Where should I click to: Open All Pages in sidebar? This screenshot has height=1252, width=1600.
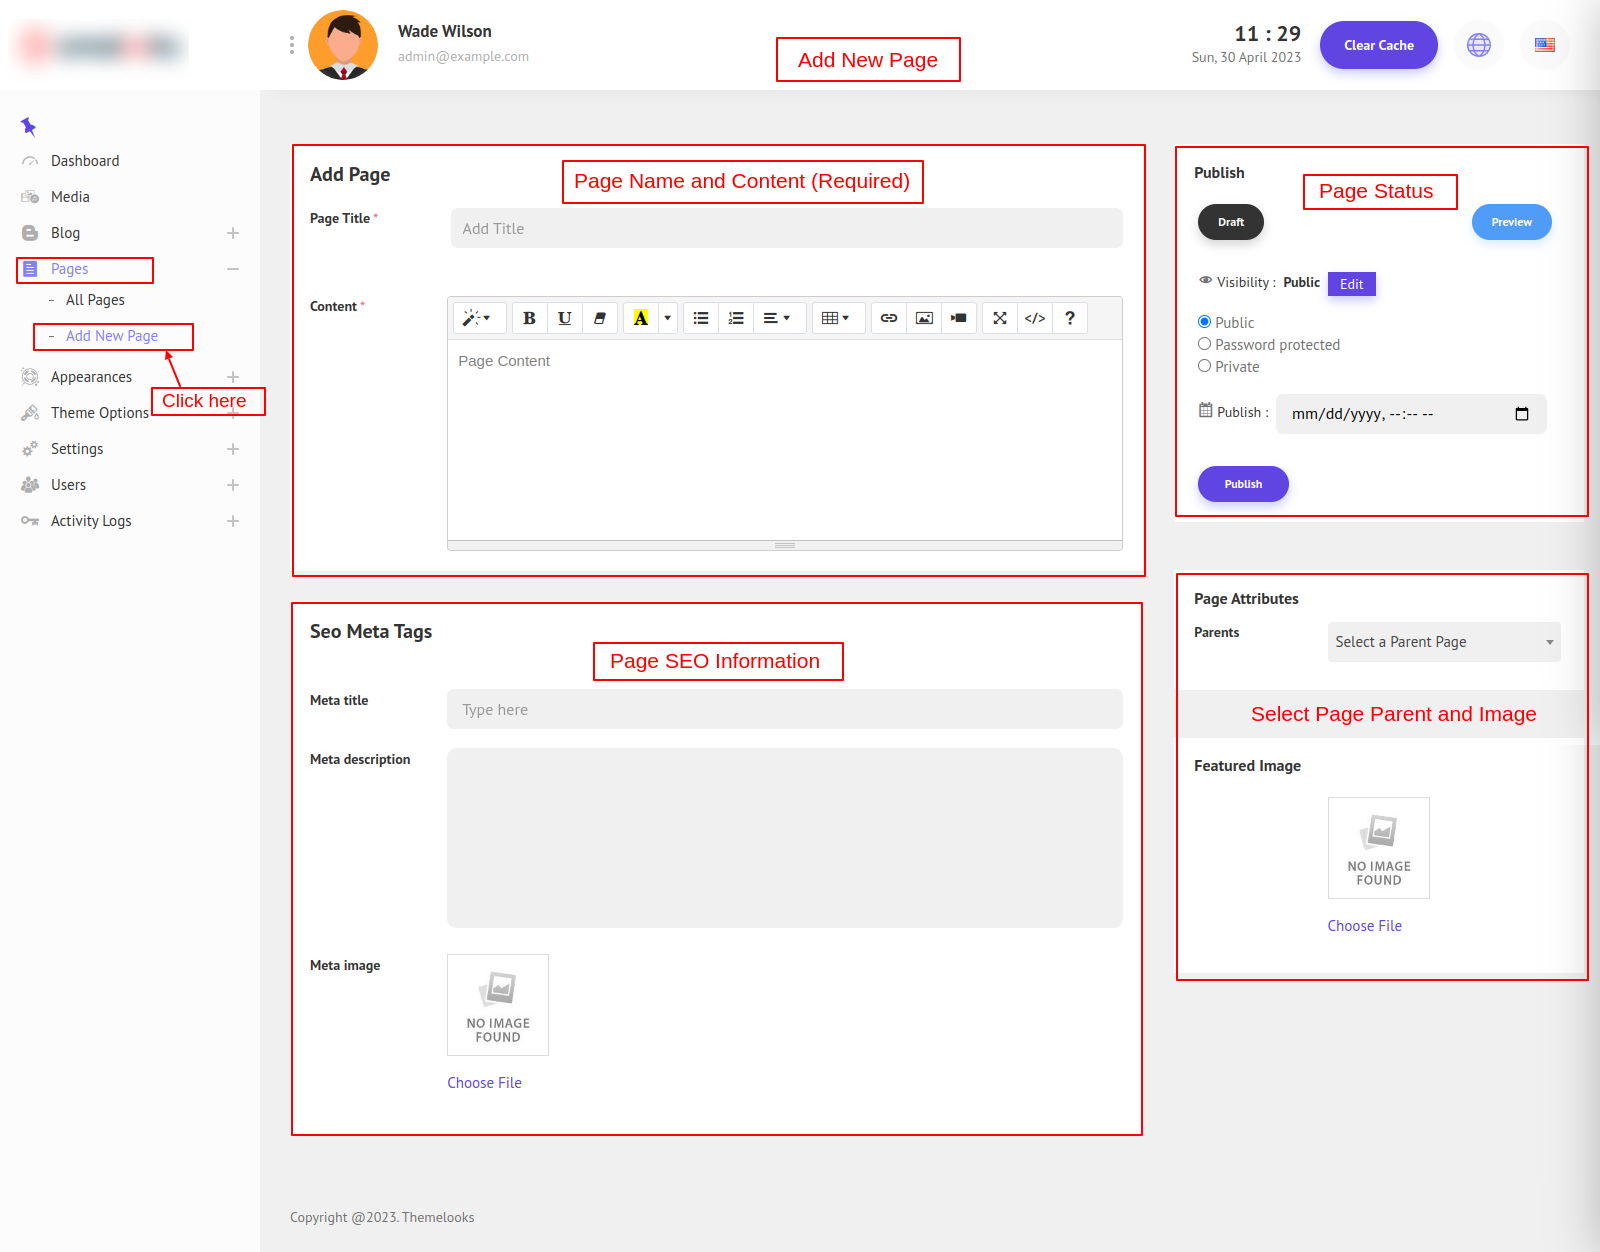(x=95, y=300)
